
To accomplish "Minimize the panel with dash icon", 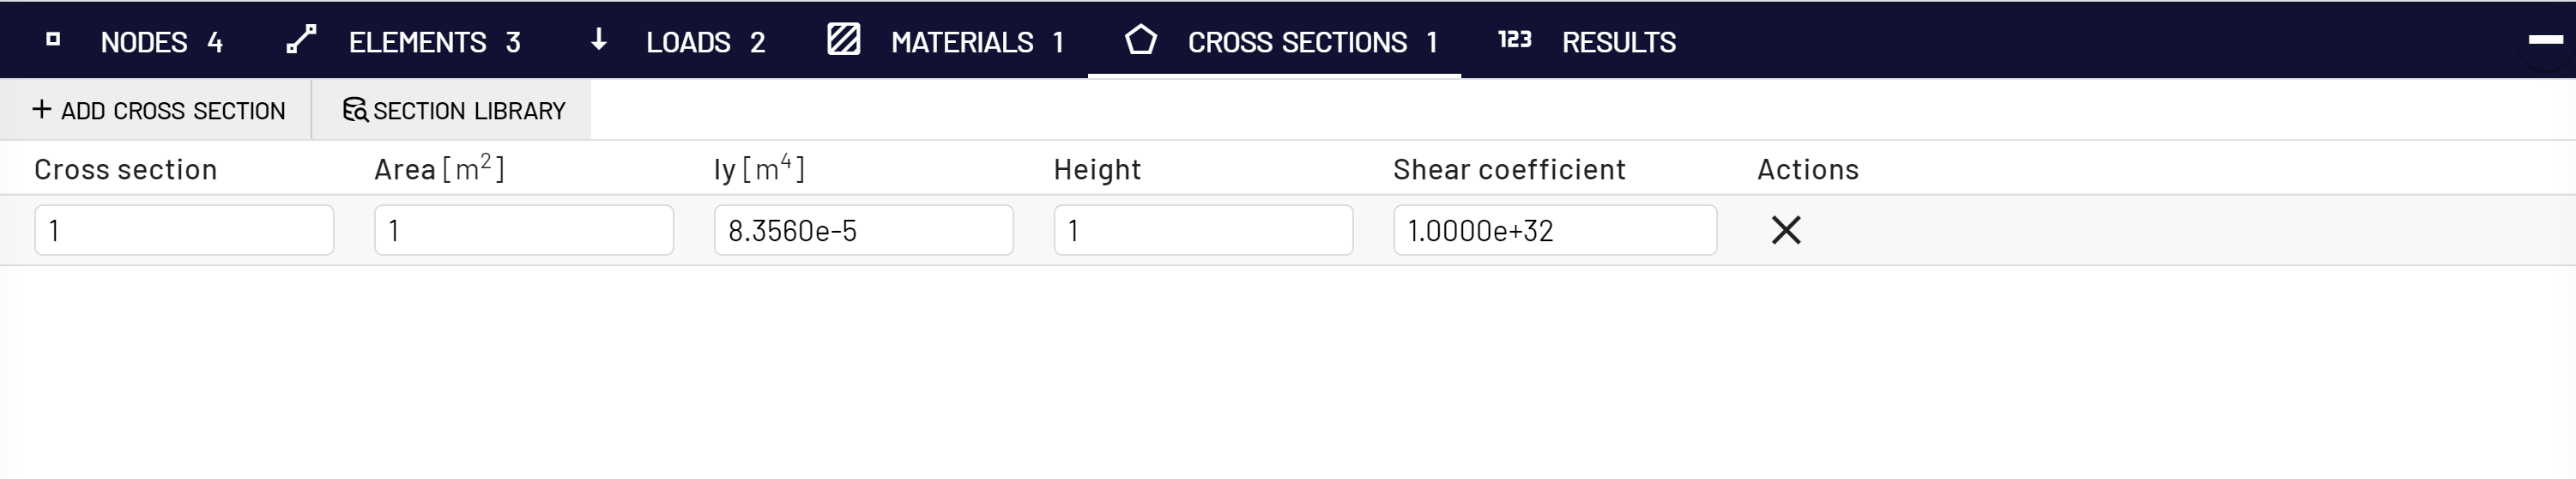I will coord(2545,40).
